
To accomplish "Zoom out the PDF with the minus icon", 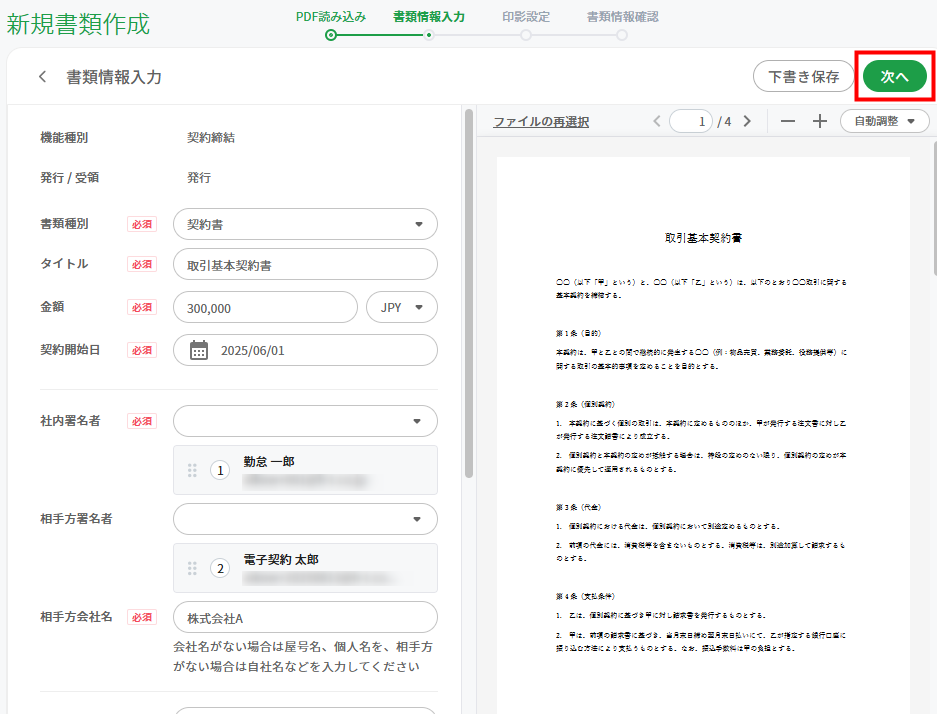I will pos(788,121).
